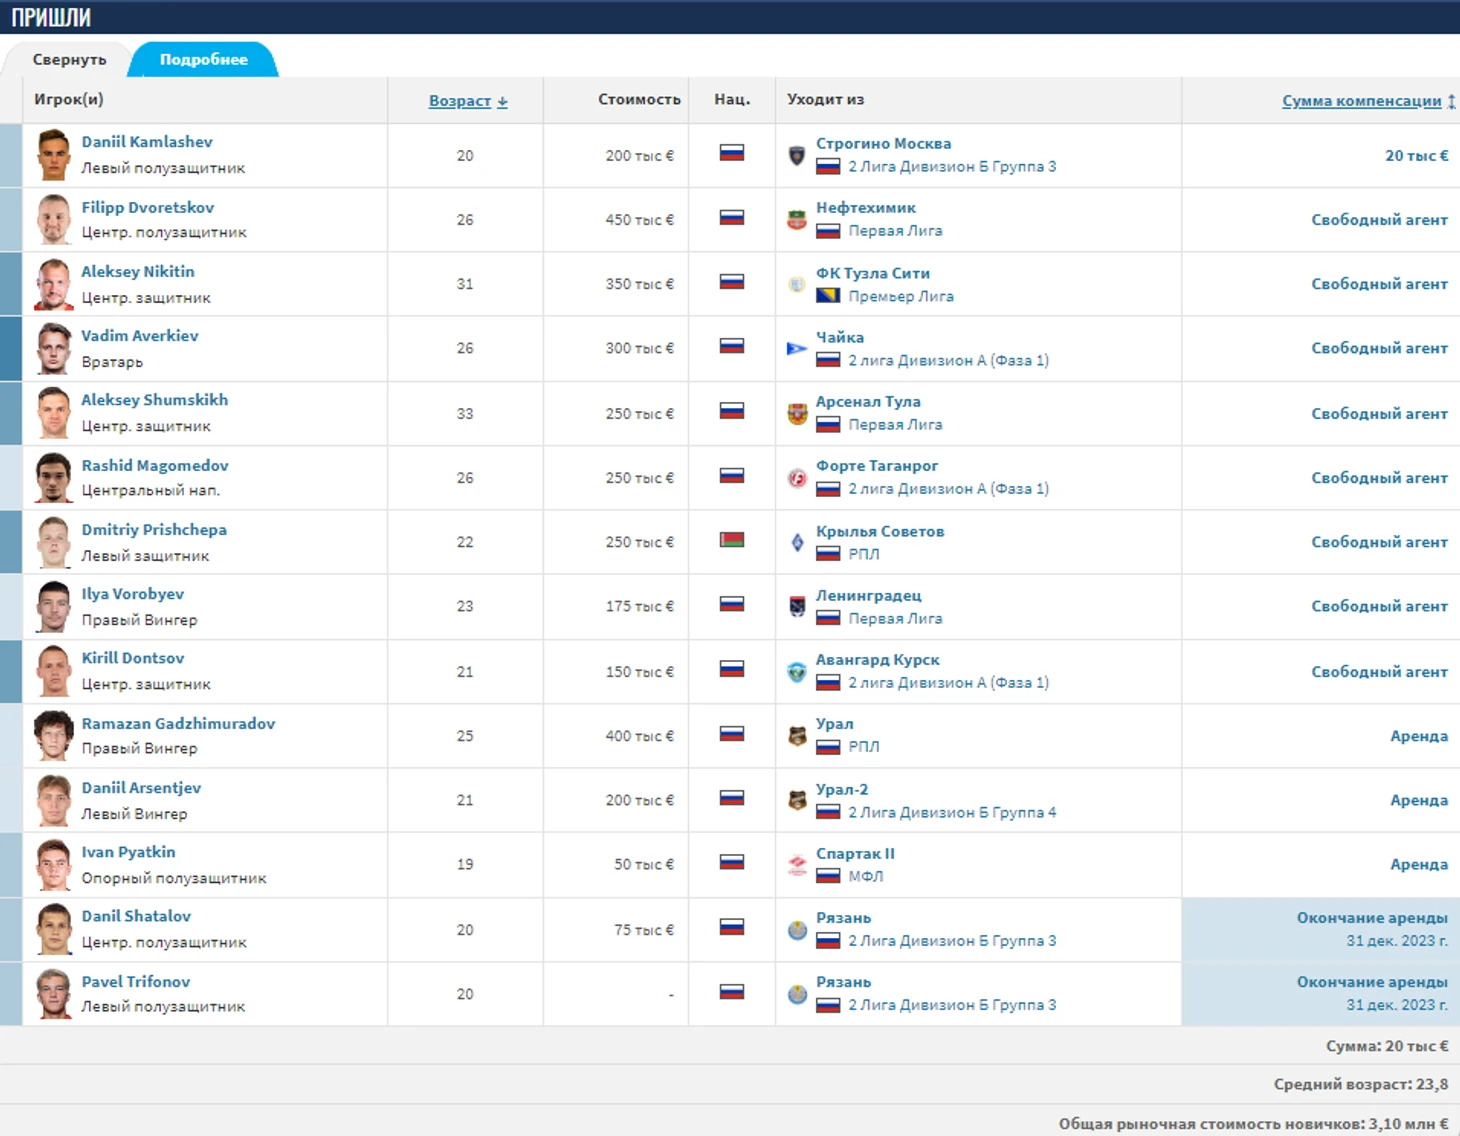Click the Belarus flag for Dmitriy Prishchepa
1460x1136 pixels.
[x=732, y=541]
